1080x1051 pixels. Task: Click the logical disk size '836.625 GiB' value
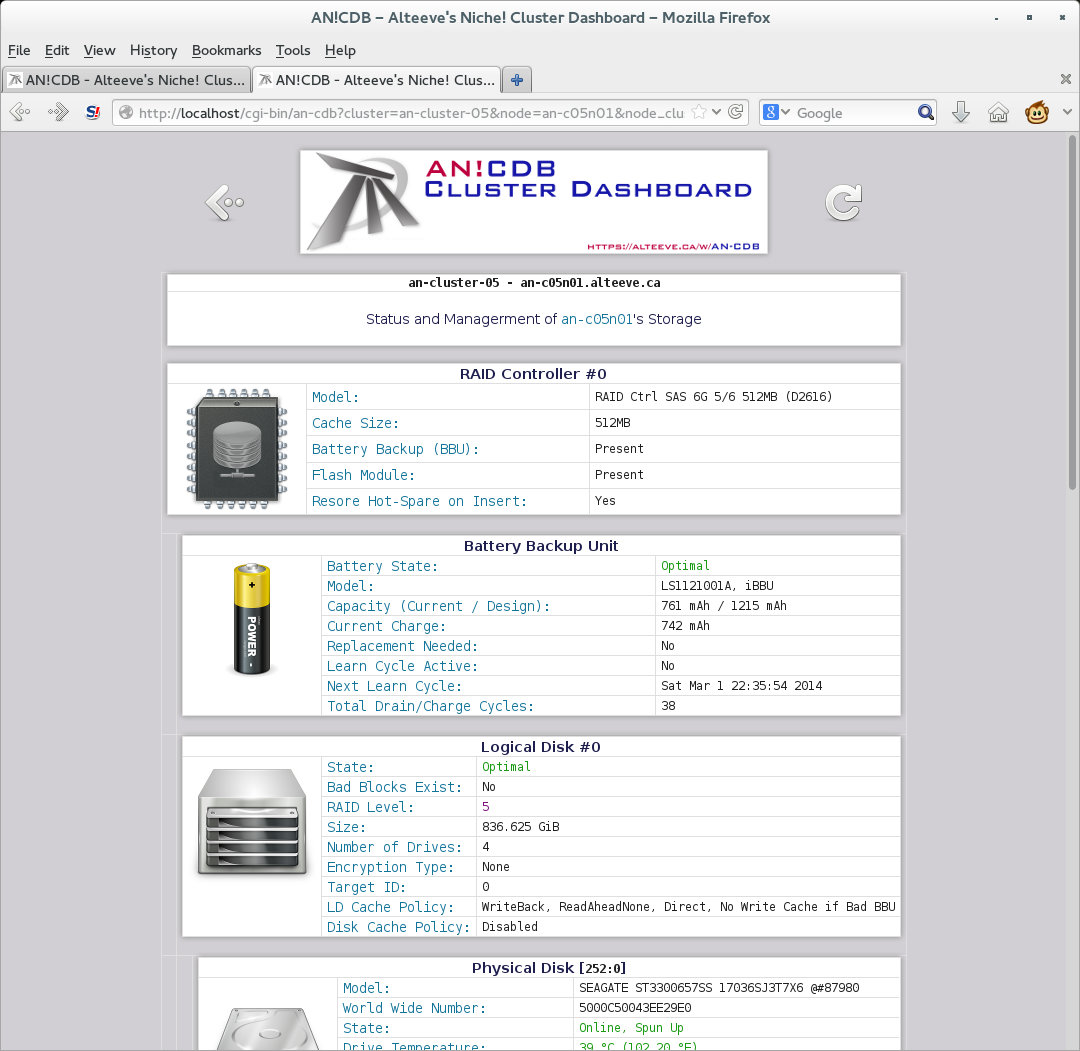pos(521,826)
